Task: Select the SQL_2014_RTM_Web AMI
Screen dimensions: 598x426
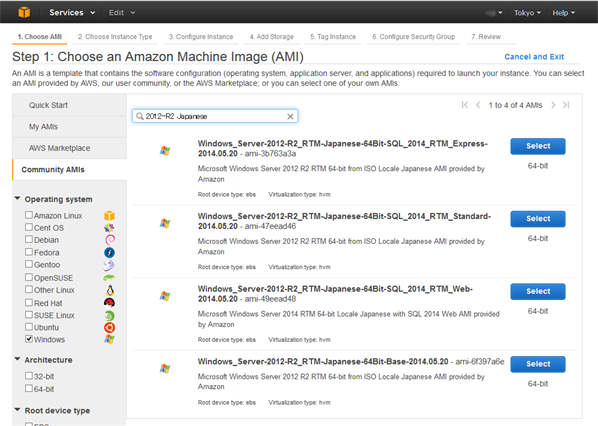Action: coord(538,291)
